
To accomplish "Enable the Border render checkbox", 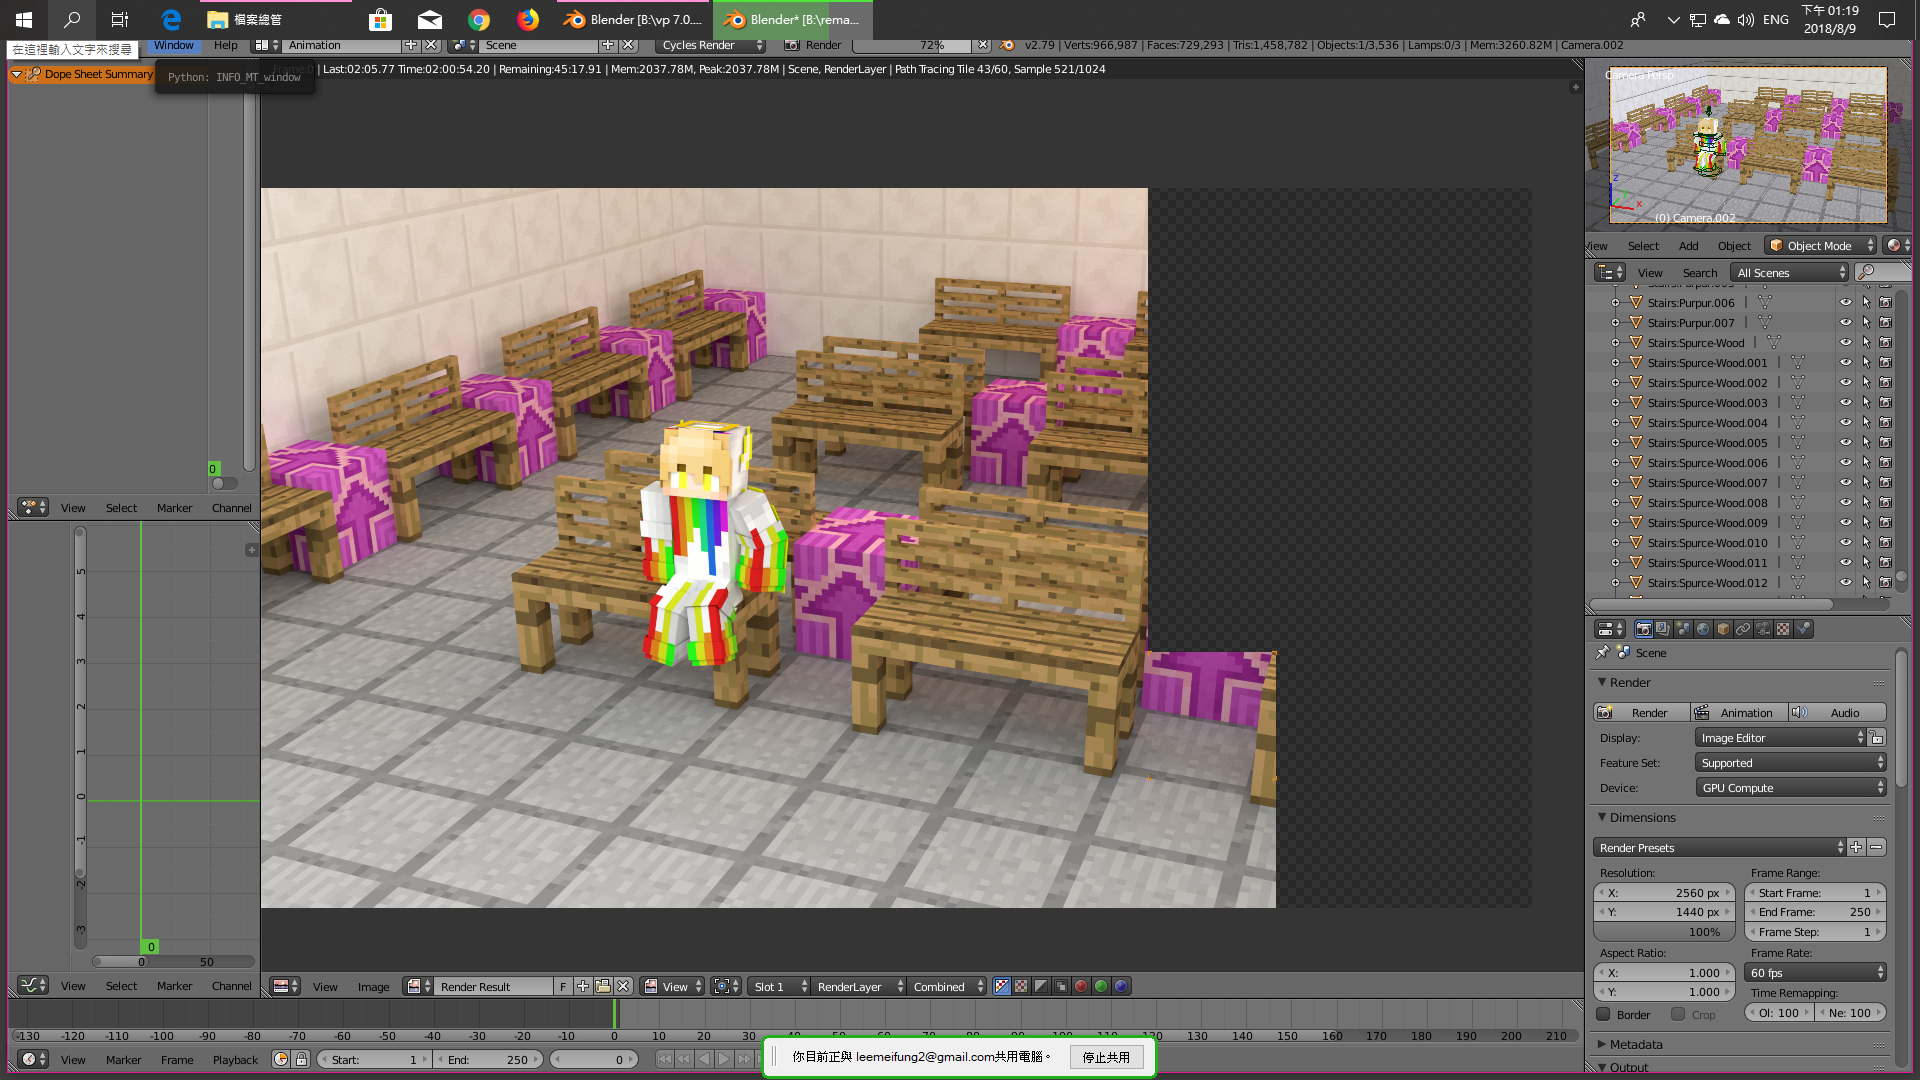I will click(1604, 1015).
